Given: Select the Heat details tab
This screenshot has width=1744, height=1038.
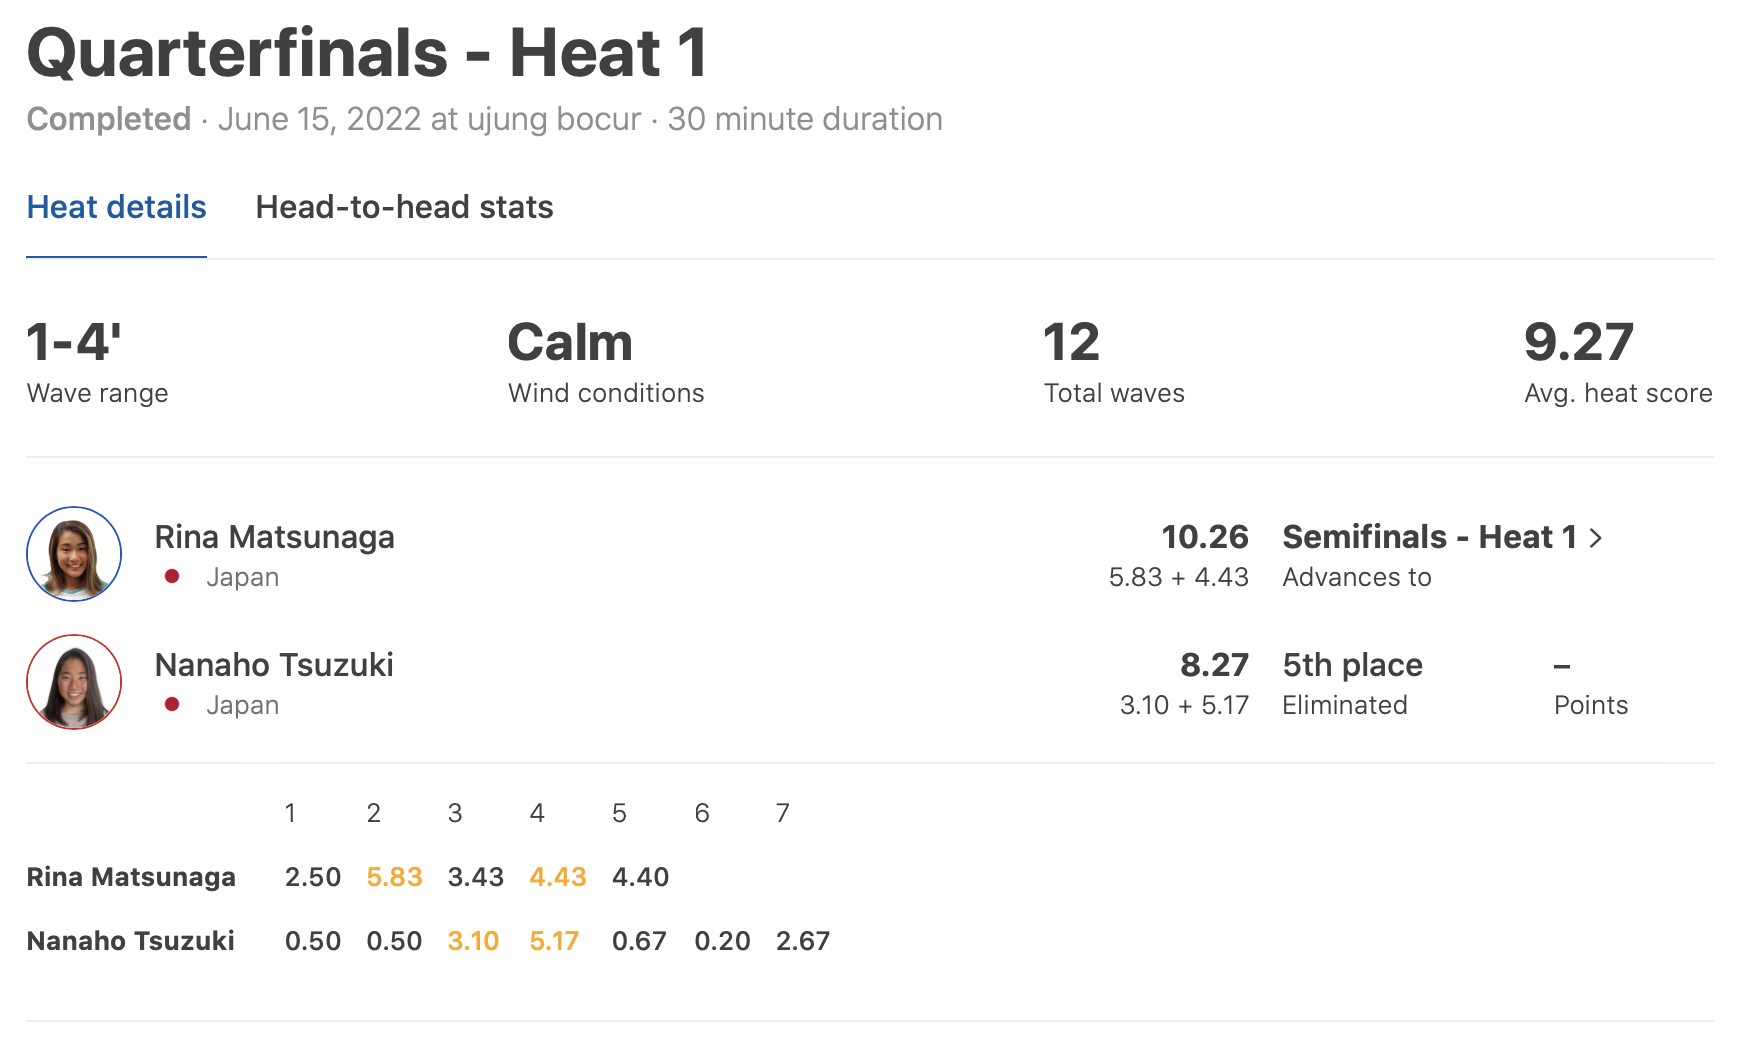Looking at the screenshot, I should [116, 207].
